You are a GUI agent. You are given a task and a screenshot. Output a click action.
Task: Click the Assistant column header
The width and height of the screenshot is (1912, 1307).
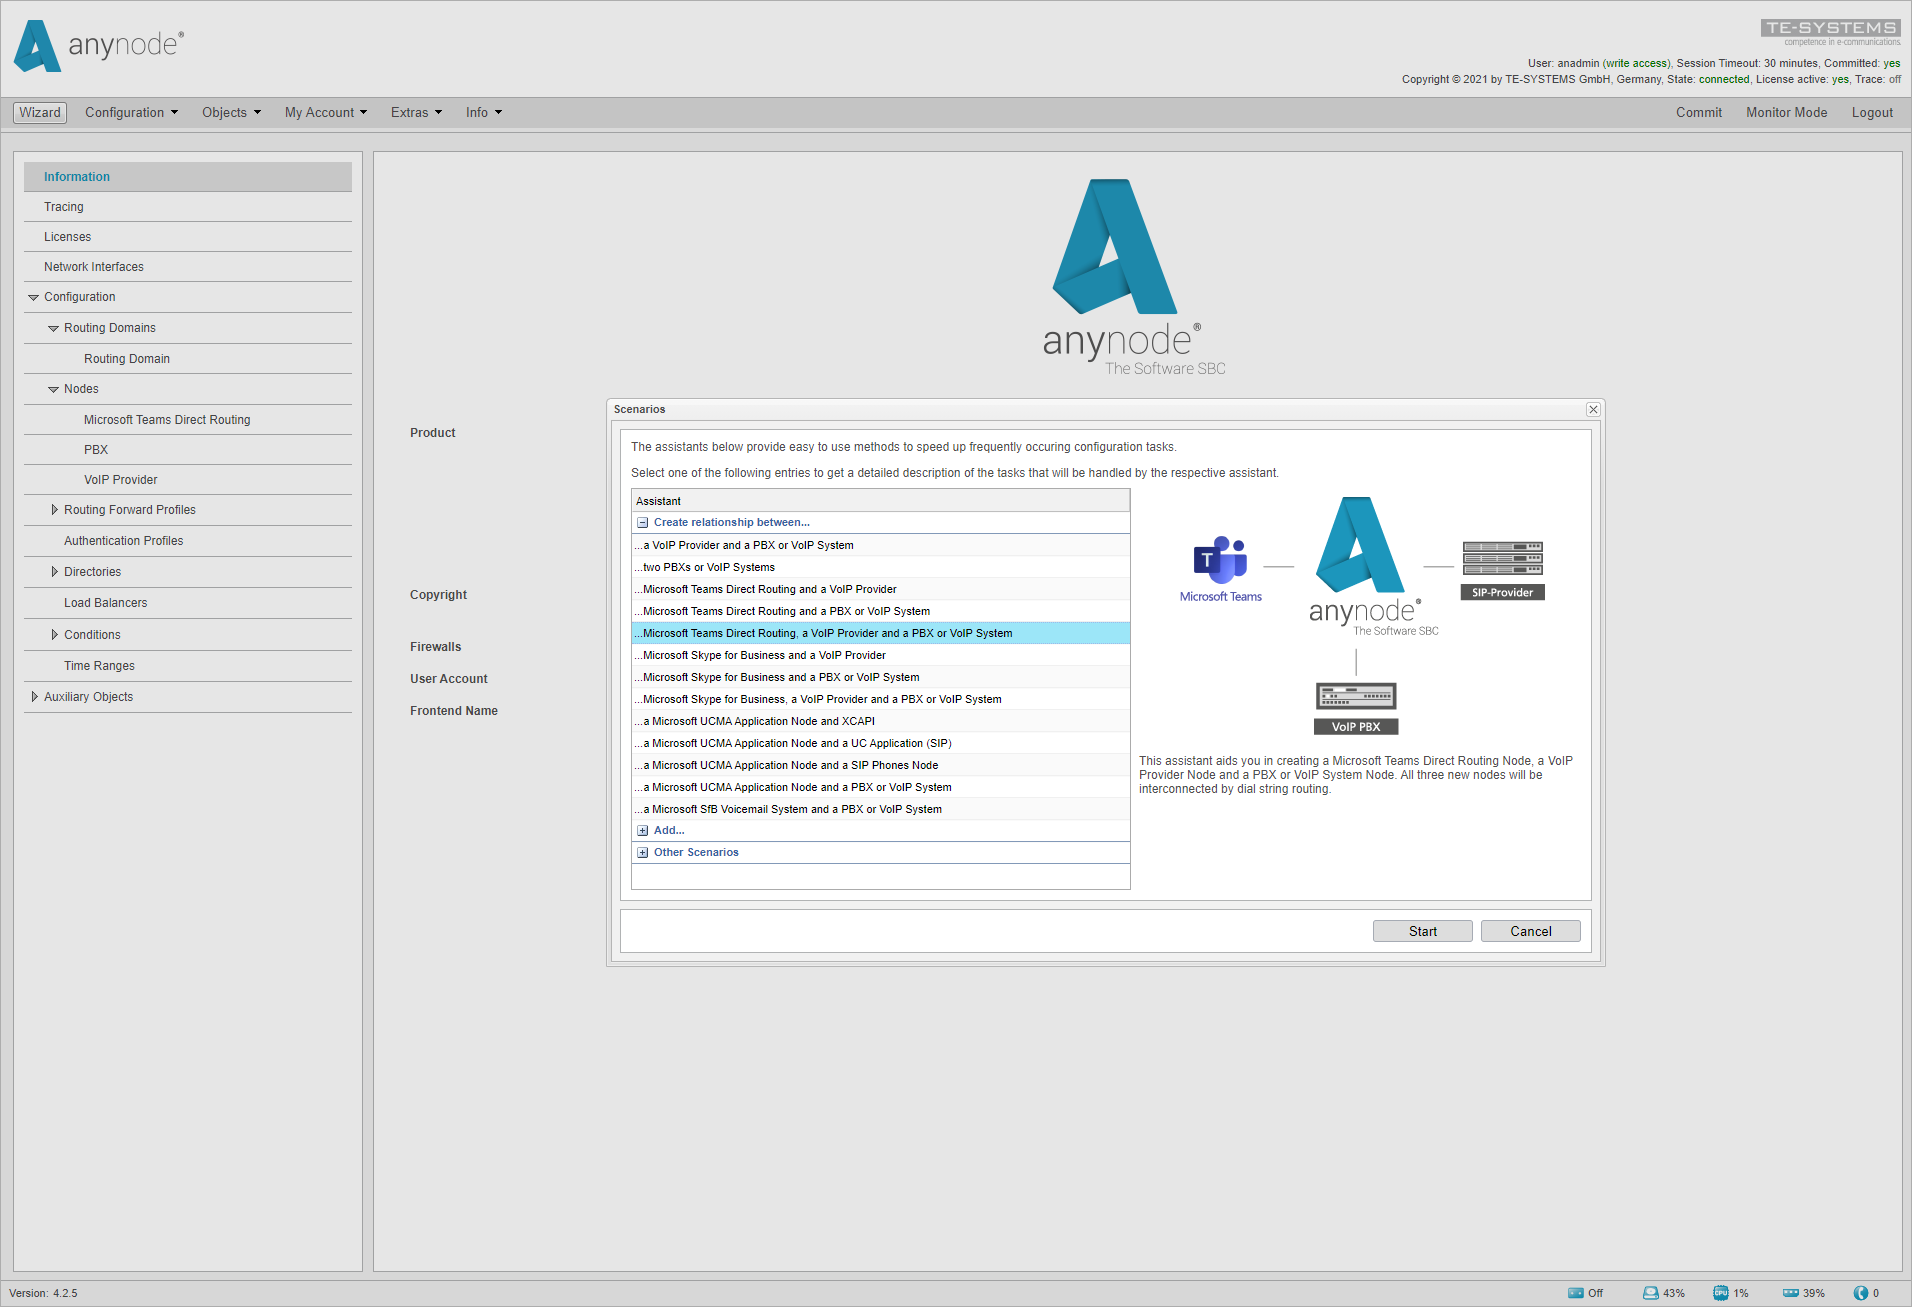[x=881, y=501]
